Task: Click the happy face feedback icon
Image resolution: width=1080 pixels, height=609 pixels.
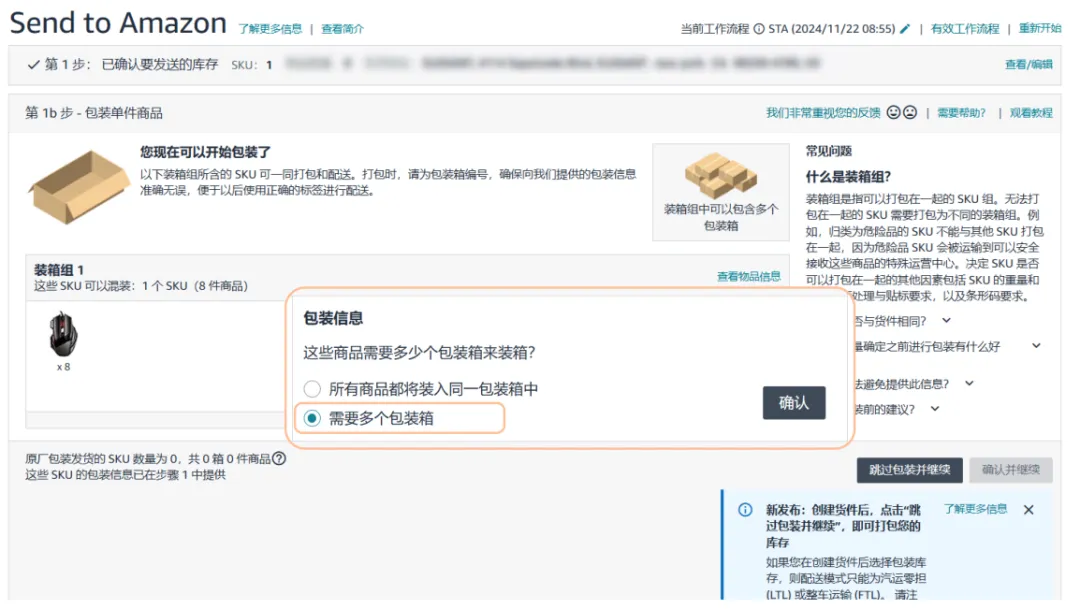Action: point(893,112)
